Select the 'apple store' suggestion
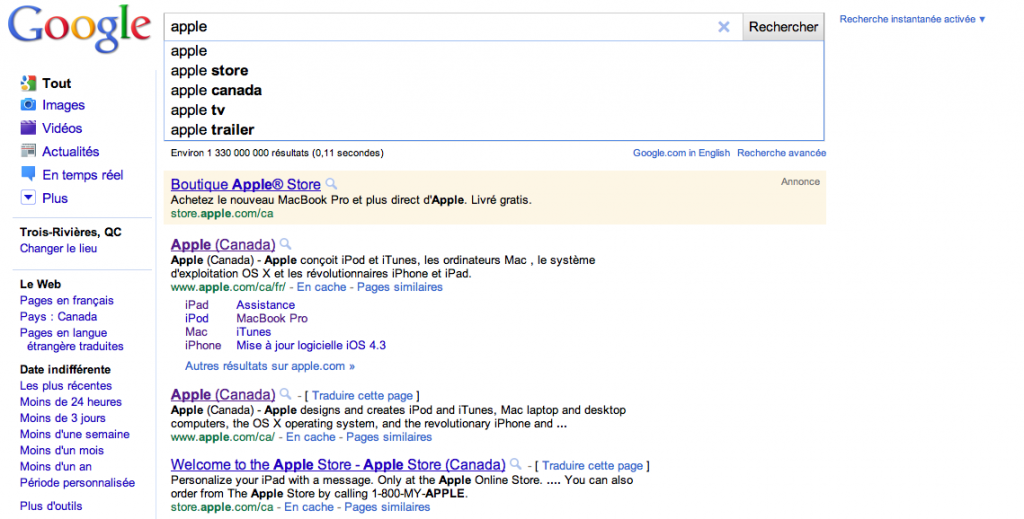 (x=209, y=71)
